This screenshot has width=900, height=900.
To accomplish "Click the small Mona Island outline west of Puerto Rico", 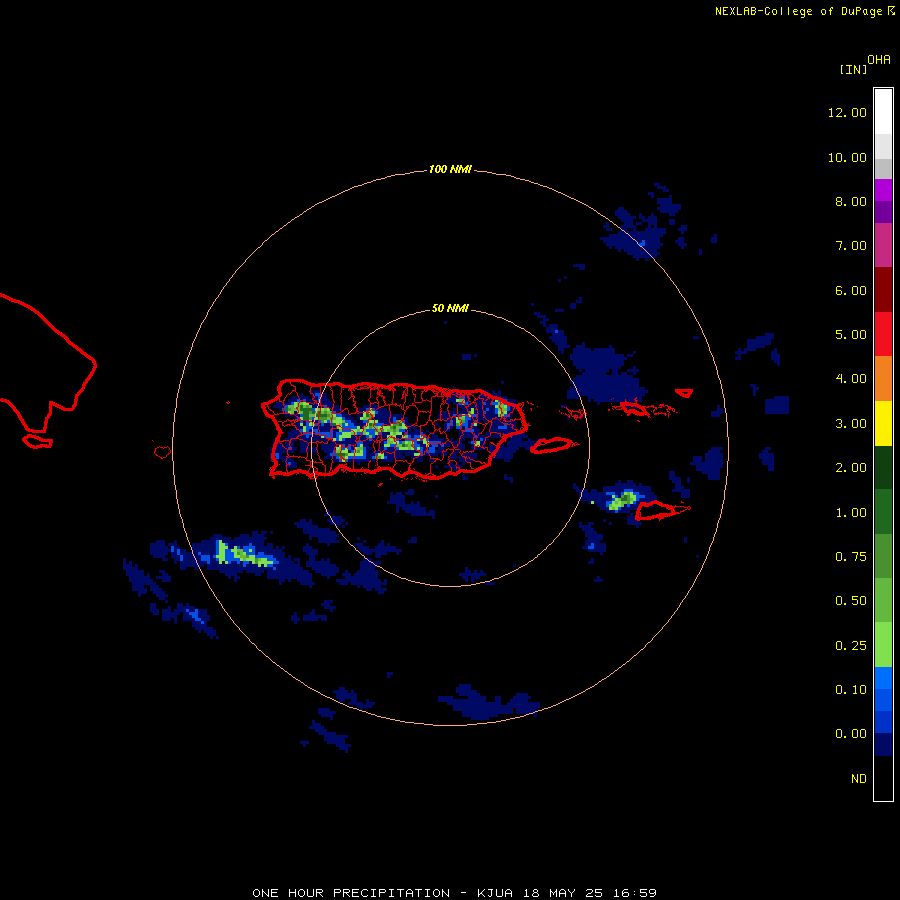I will 162,452.
